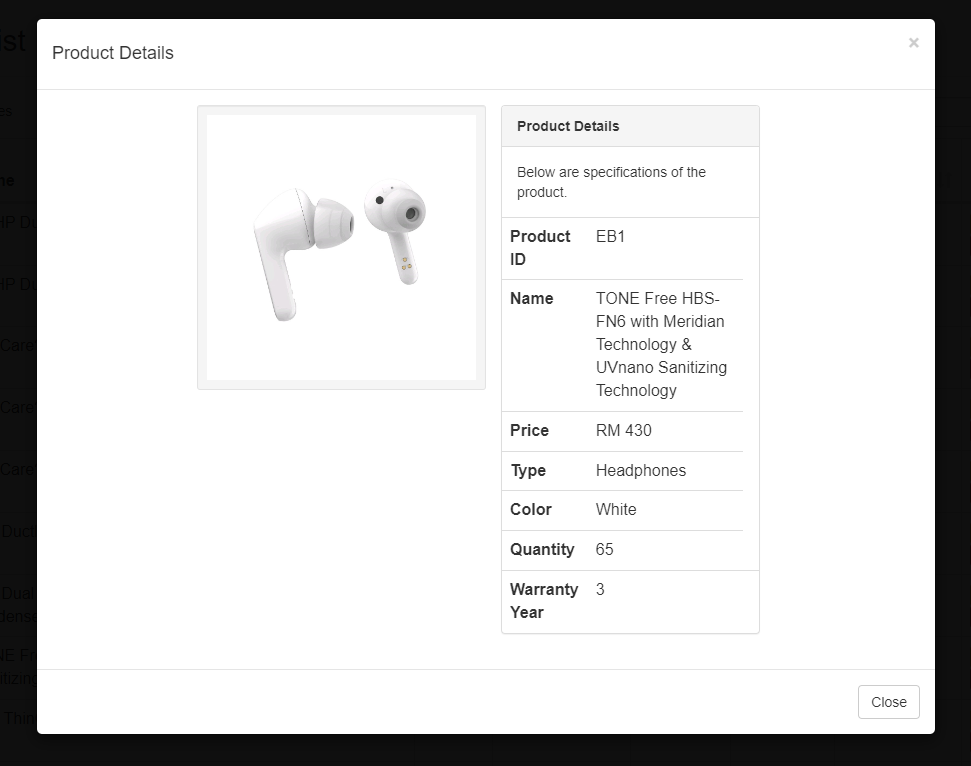Click the specifications description text
971x766 pixels.
pyautogui.click(x=611, y=182)
